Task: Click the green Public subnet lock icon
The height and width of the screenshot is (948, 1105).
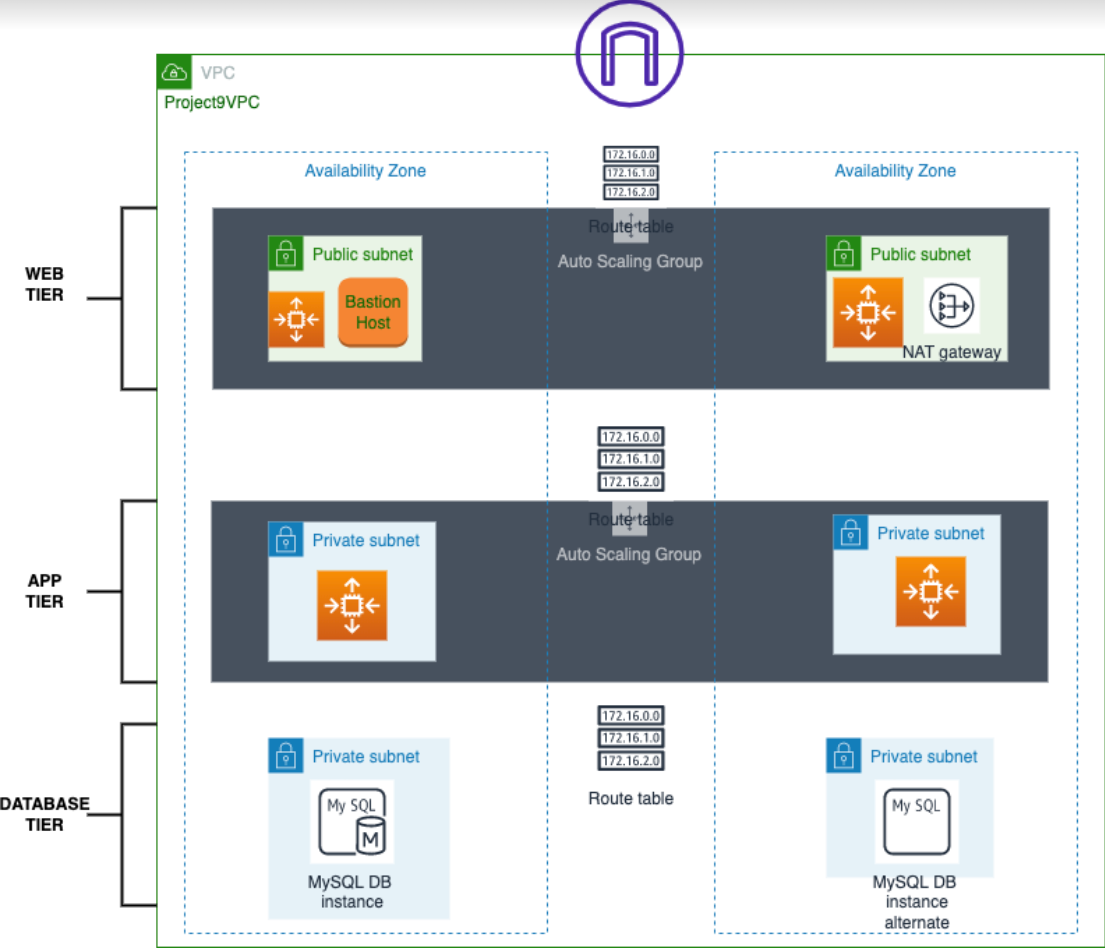Action: pyautogui.click(x=286, y=254)
